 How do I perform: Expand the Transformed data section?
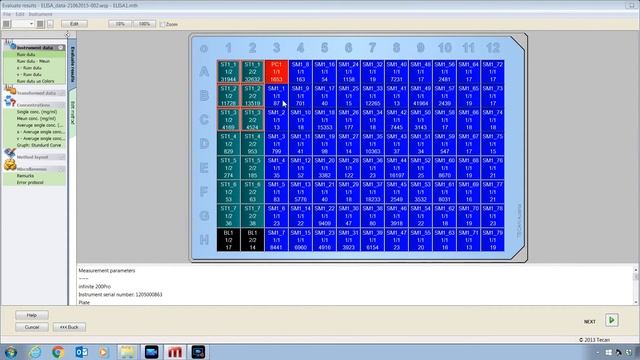click(x=62, y=93)
